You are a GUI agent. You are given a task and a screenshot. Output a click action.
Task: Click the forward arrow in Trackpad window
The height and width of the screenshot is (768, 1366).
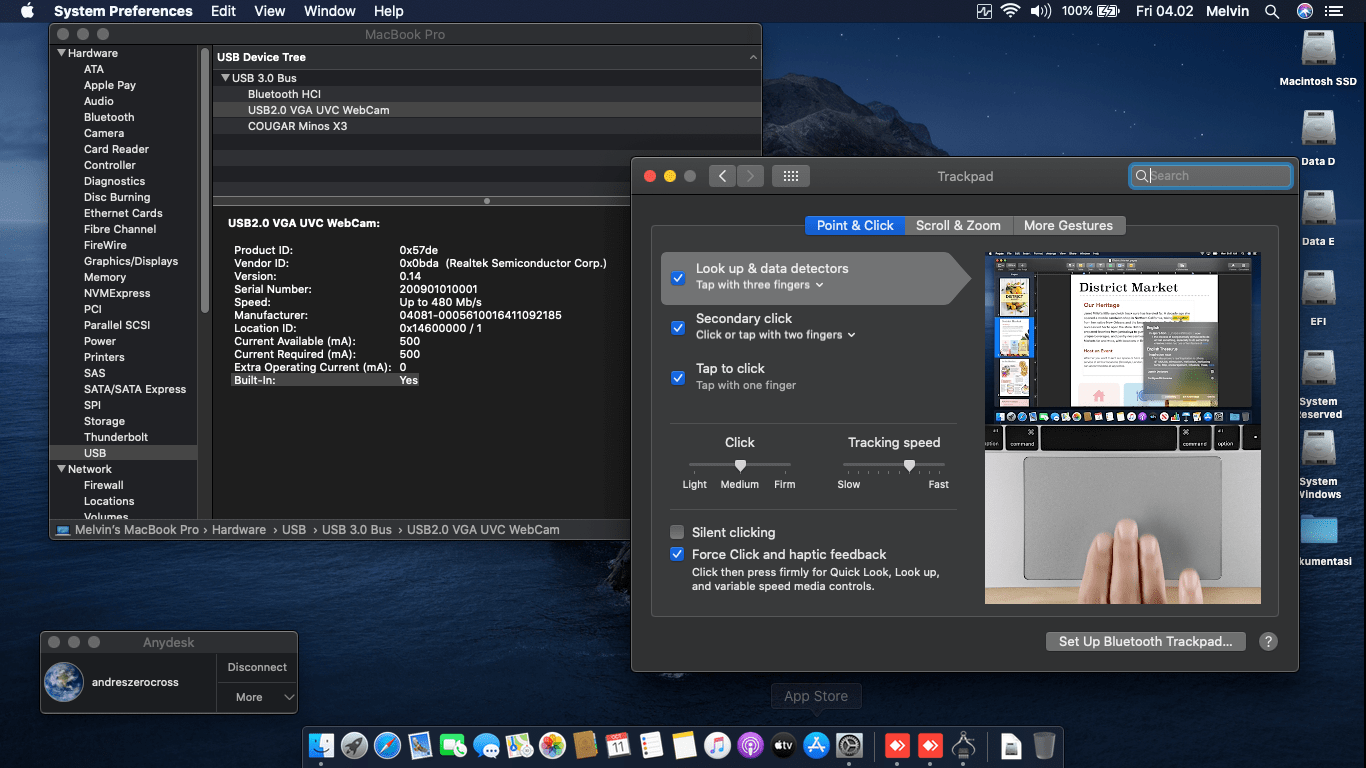pos(751,176)
